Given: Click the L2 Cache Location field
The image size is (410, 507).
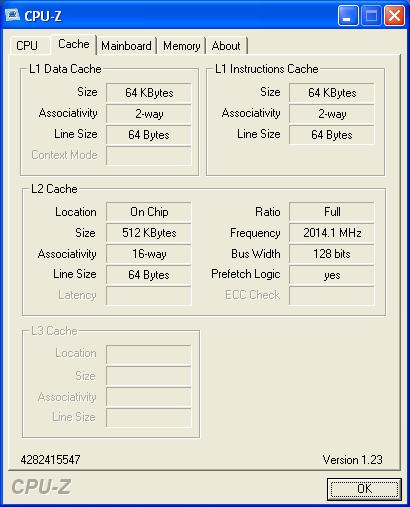Looking at the screenshot, I should pyautogui.click(x=149, y=212).
